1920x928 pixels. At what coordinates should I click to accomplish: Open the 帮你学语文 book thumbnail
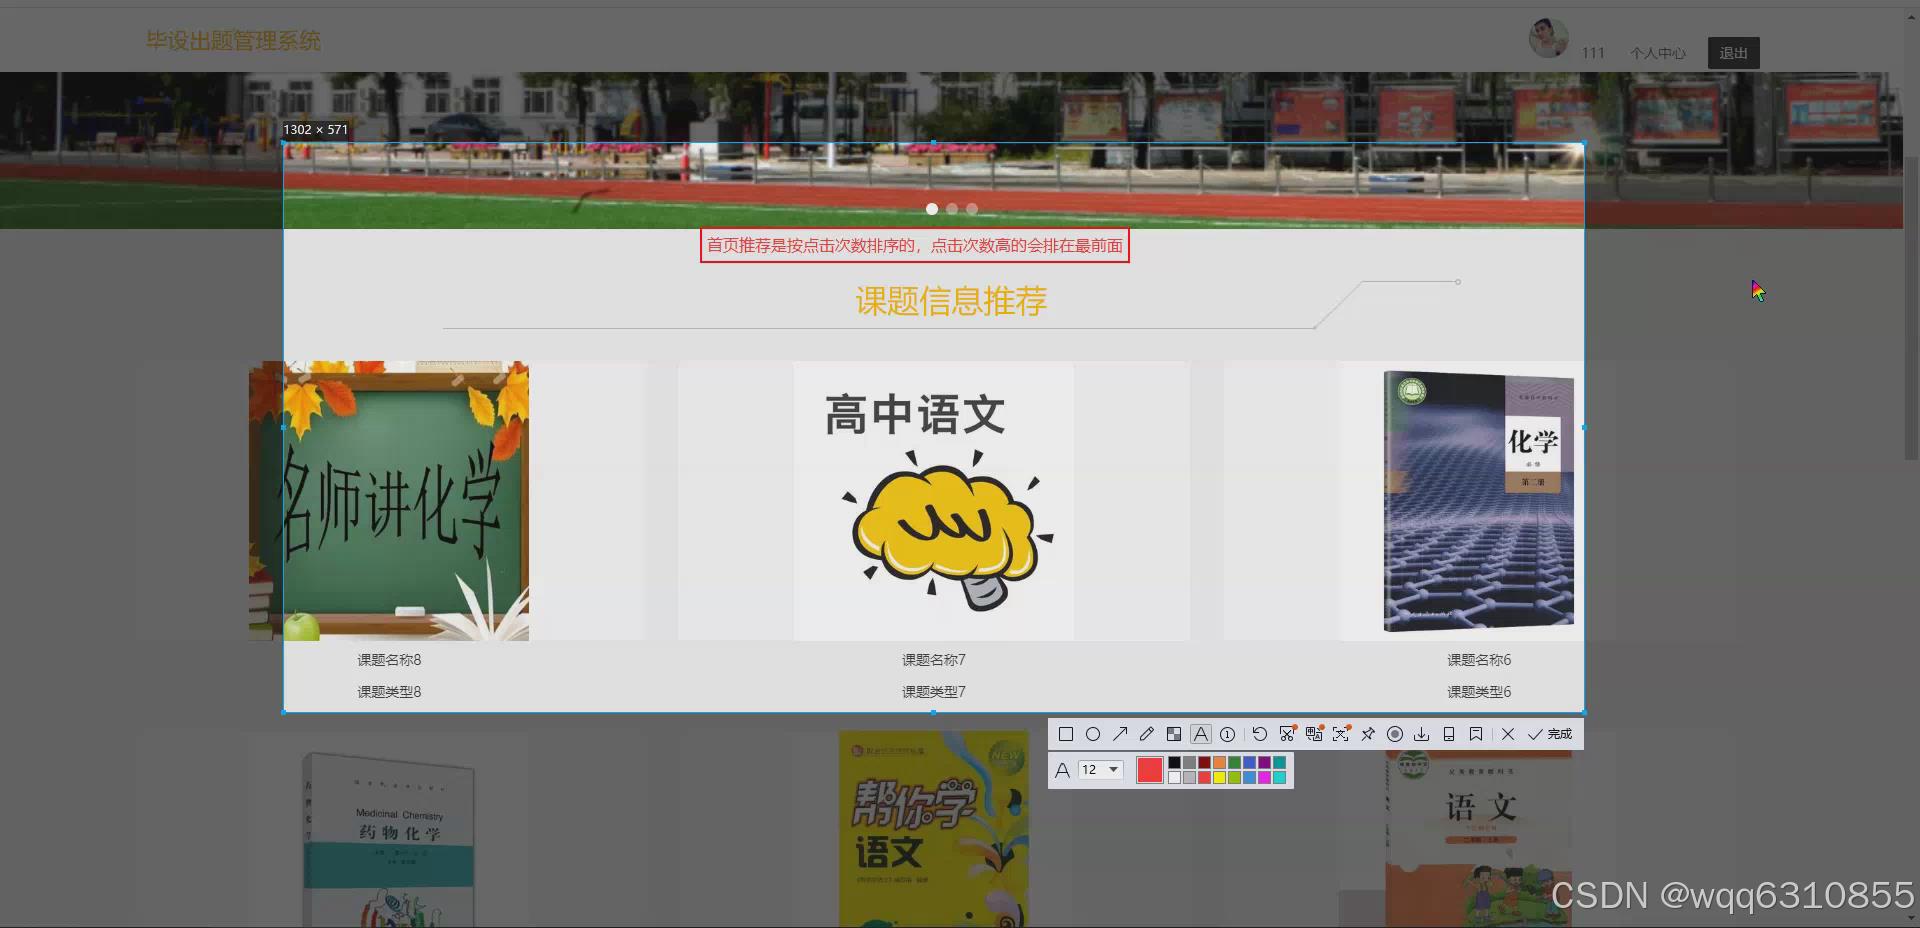coord(934,830)
